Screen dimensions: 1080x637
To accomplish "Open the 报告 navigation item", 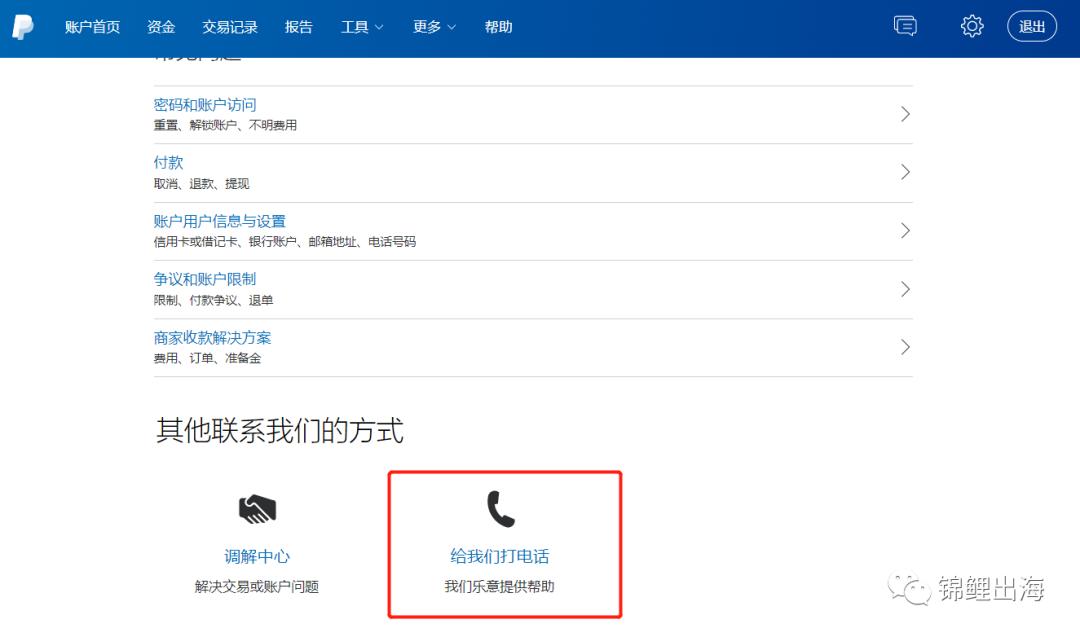I will [x=299, y=27].
